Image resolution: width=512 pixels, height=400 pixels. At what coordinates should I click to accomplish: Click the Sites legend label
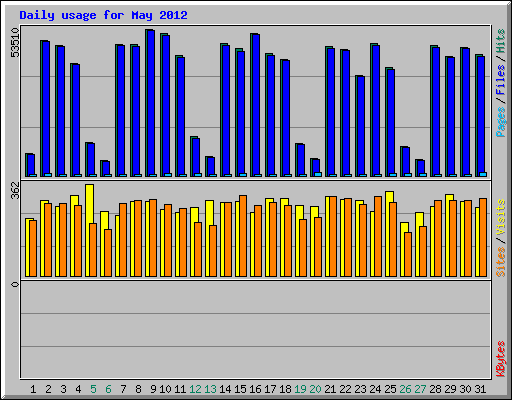(500, 262)
